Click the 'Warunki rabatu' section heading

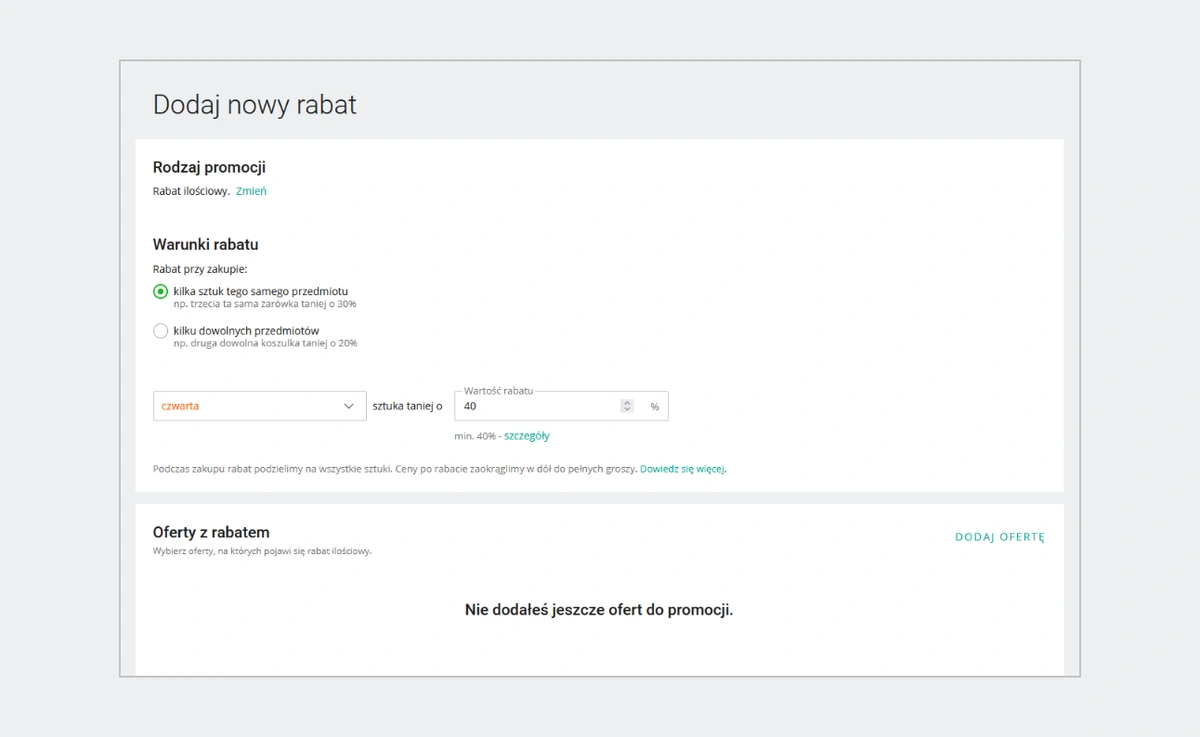(x=205, y=244)
